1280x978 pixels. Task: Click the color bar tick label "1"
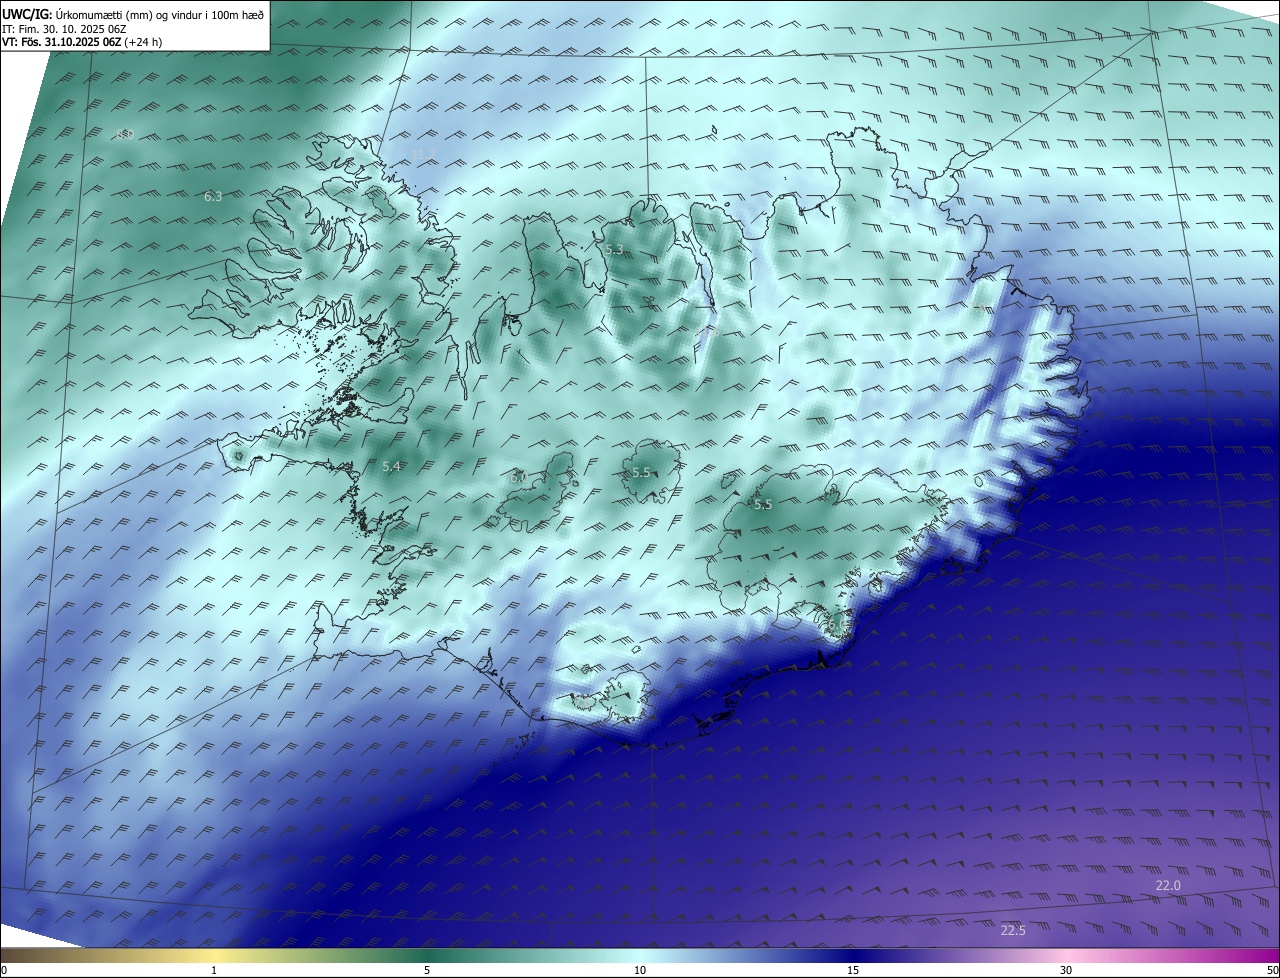[214, 970]
